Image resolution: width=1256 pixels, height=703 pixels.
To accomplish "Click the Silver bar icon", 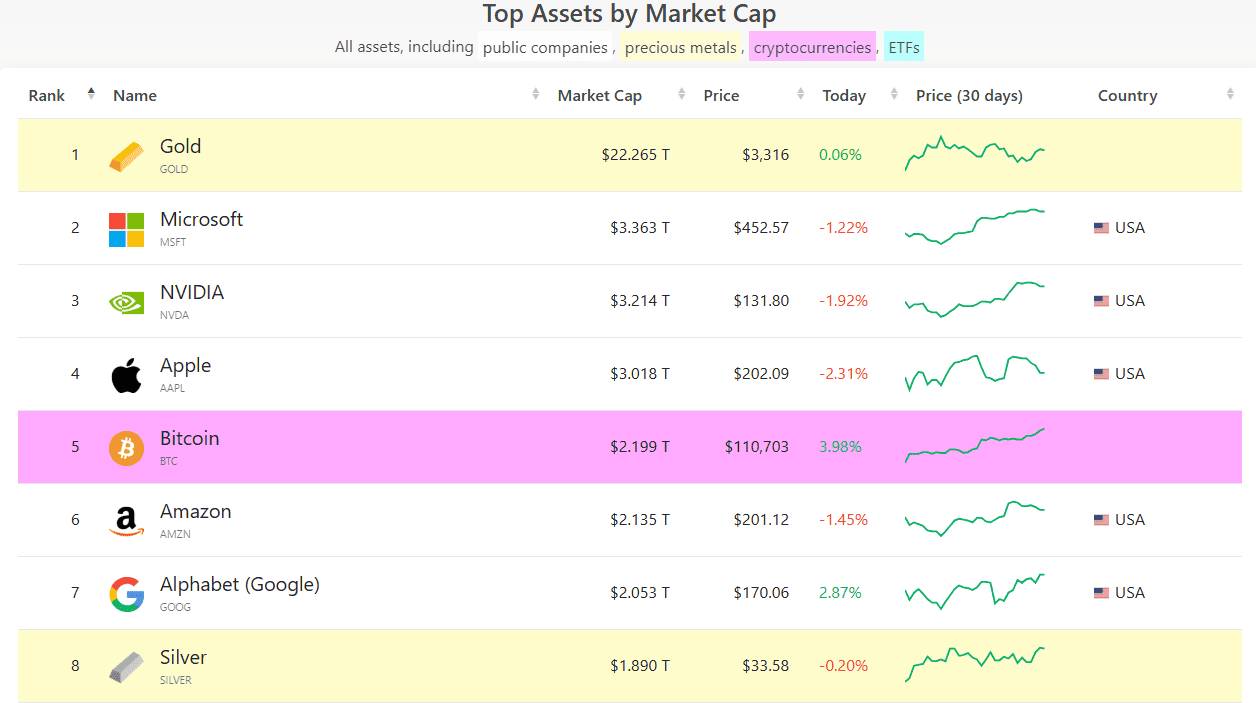I will (x=126, y=667).
